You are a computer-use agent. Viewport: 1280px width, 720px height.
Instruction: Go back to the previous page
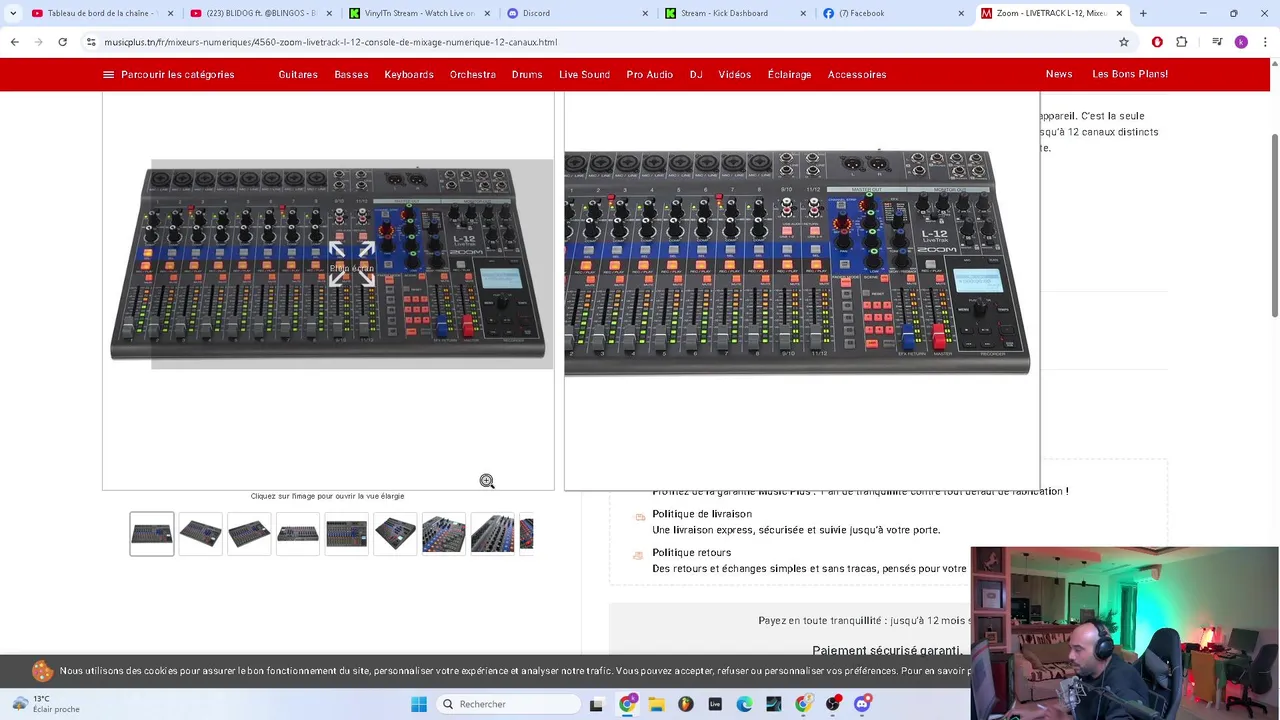point(14,42)
